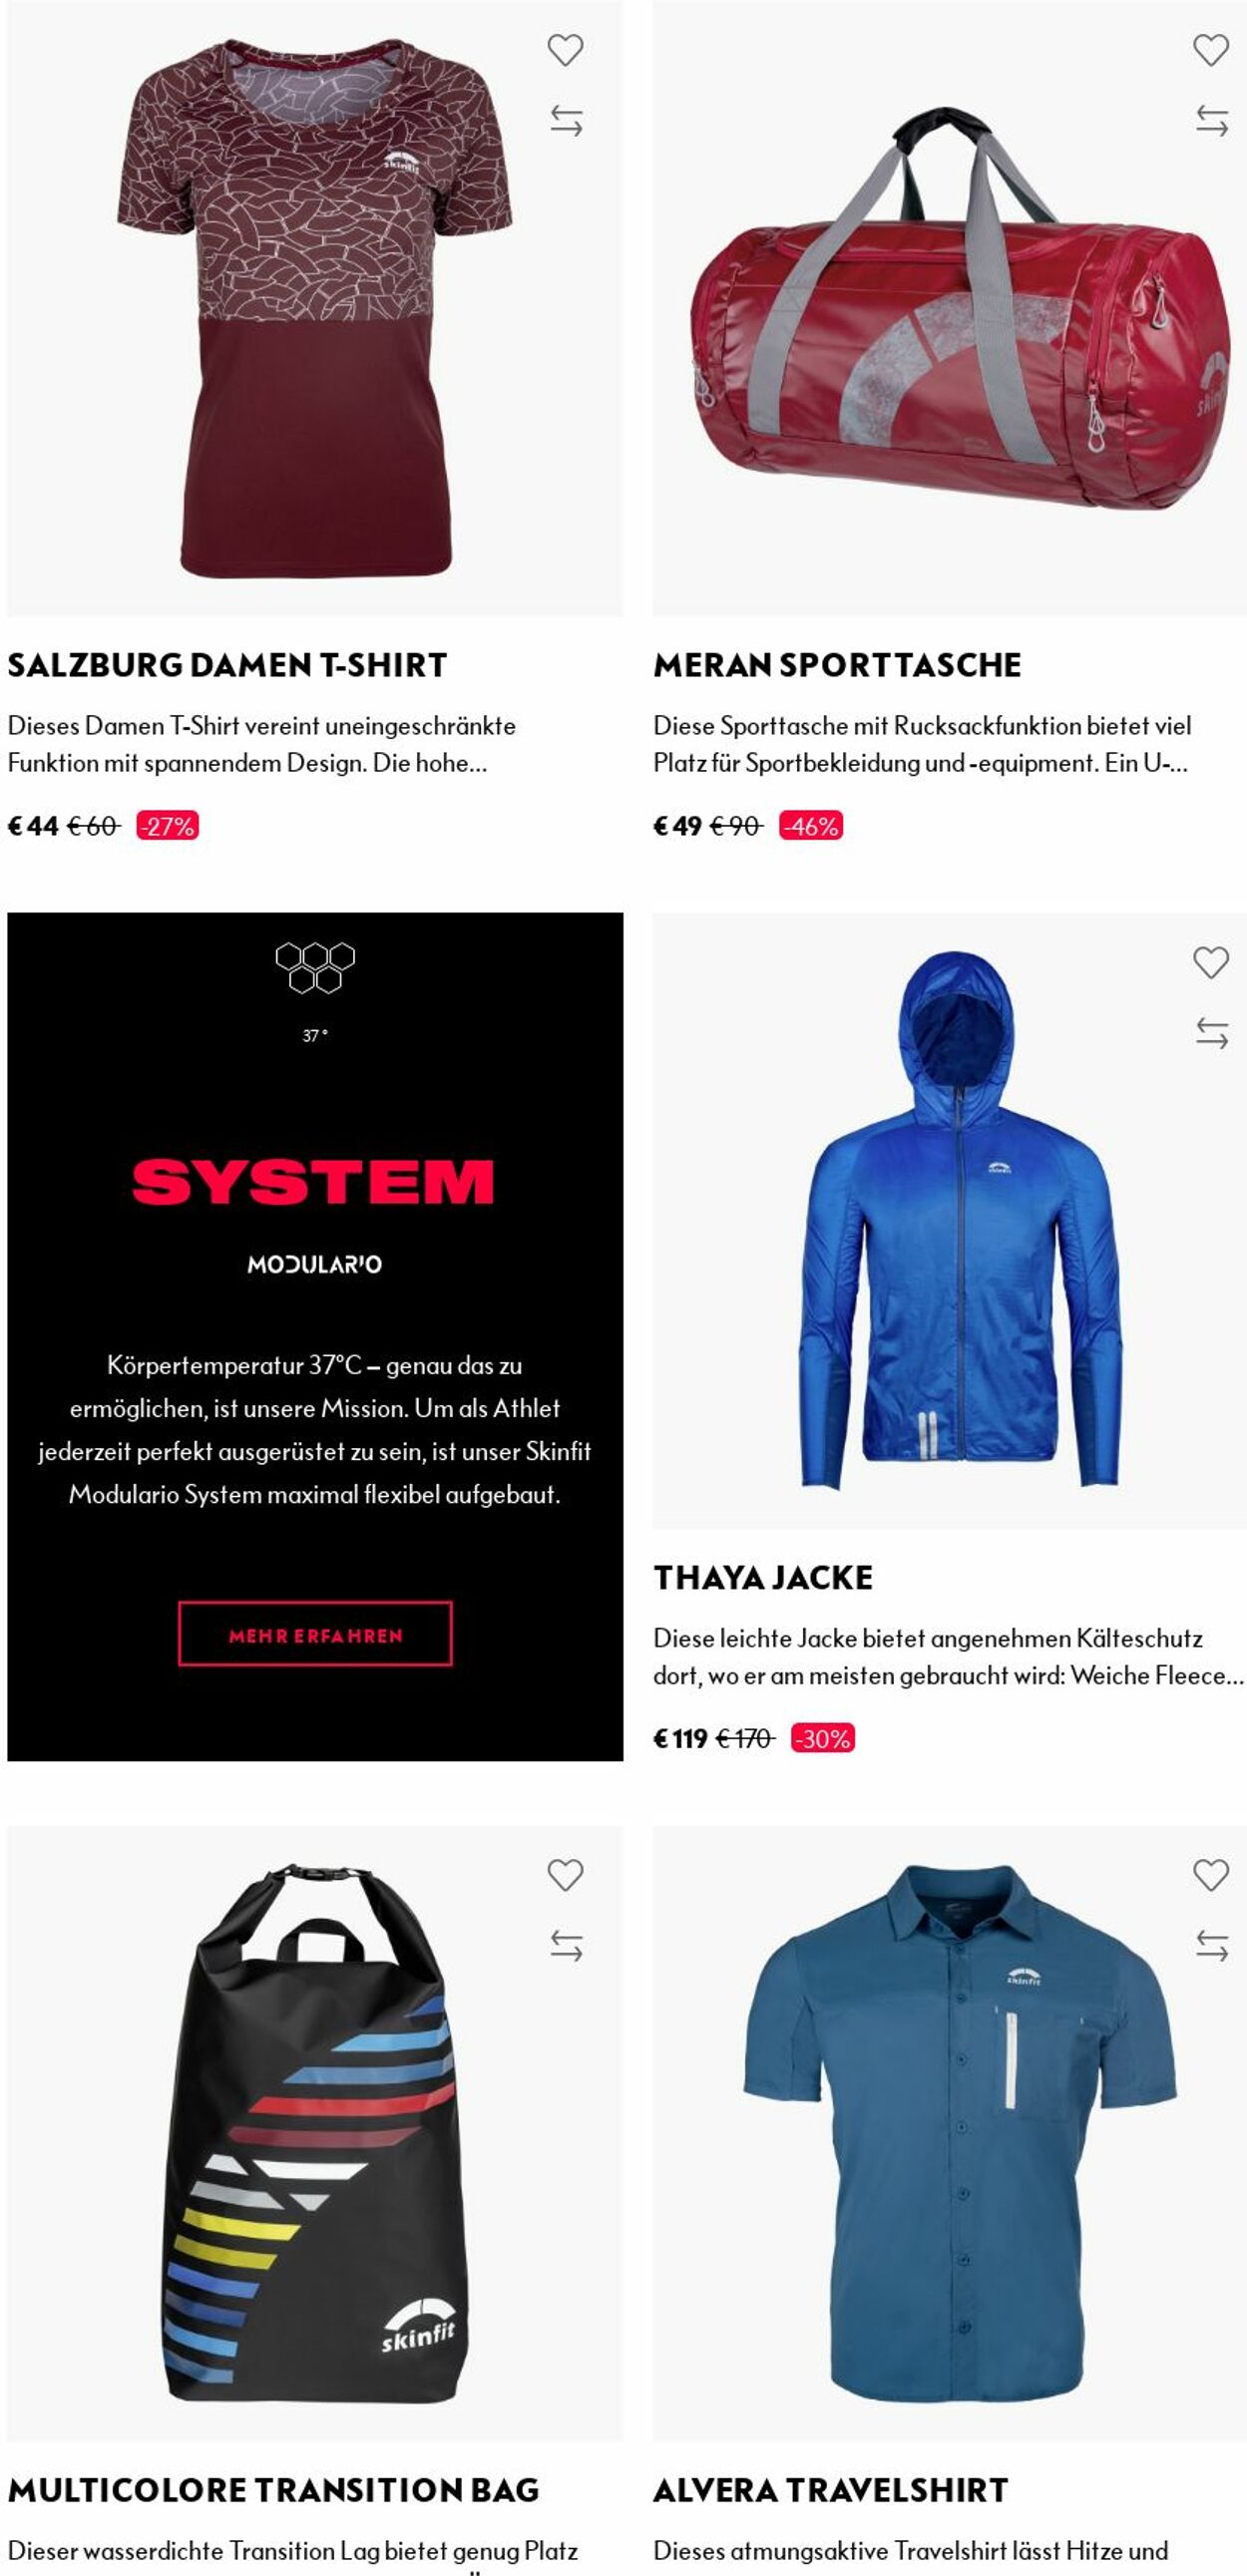Compare the Multicolore Transition Bag

click(566, 1946)
